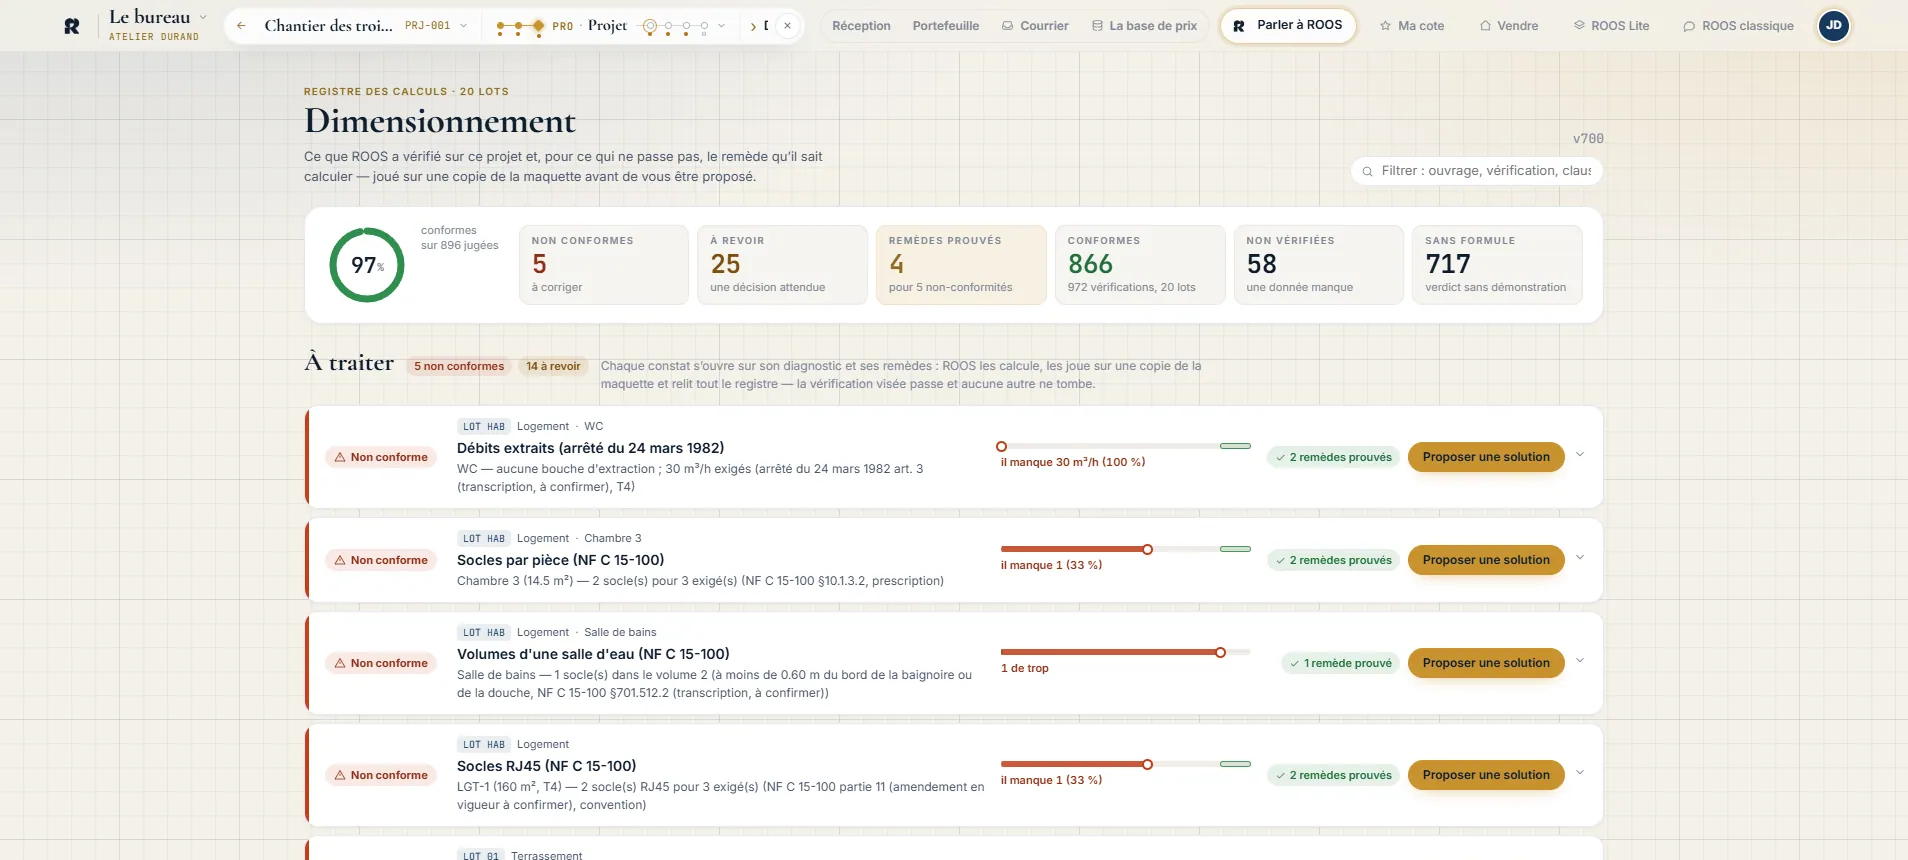Click '2 remèdes prouvés' badge on Socles par pièce
Image resolution: width=1908 pixels, height=860 pixels.
pos(1333,560)
